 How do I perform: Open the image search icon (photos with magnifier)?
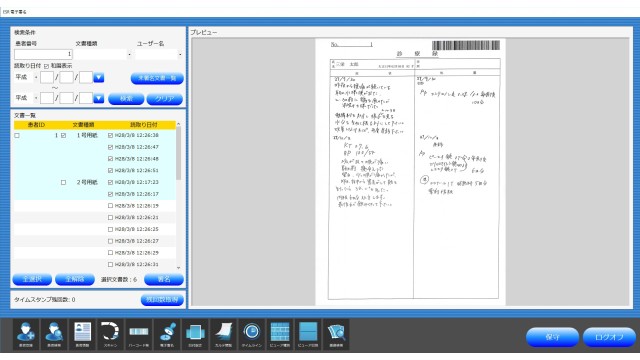click(336, 334)
